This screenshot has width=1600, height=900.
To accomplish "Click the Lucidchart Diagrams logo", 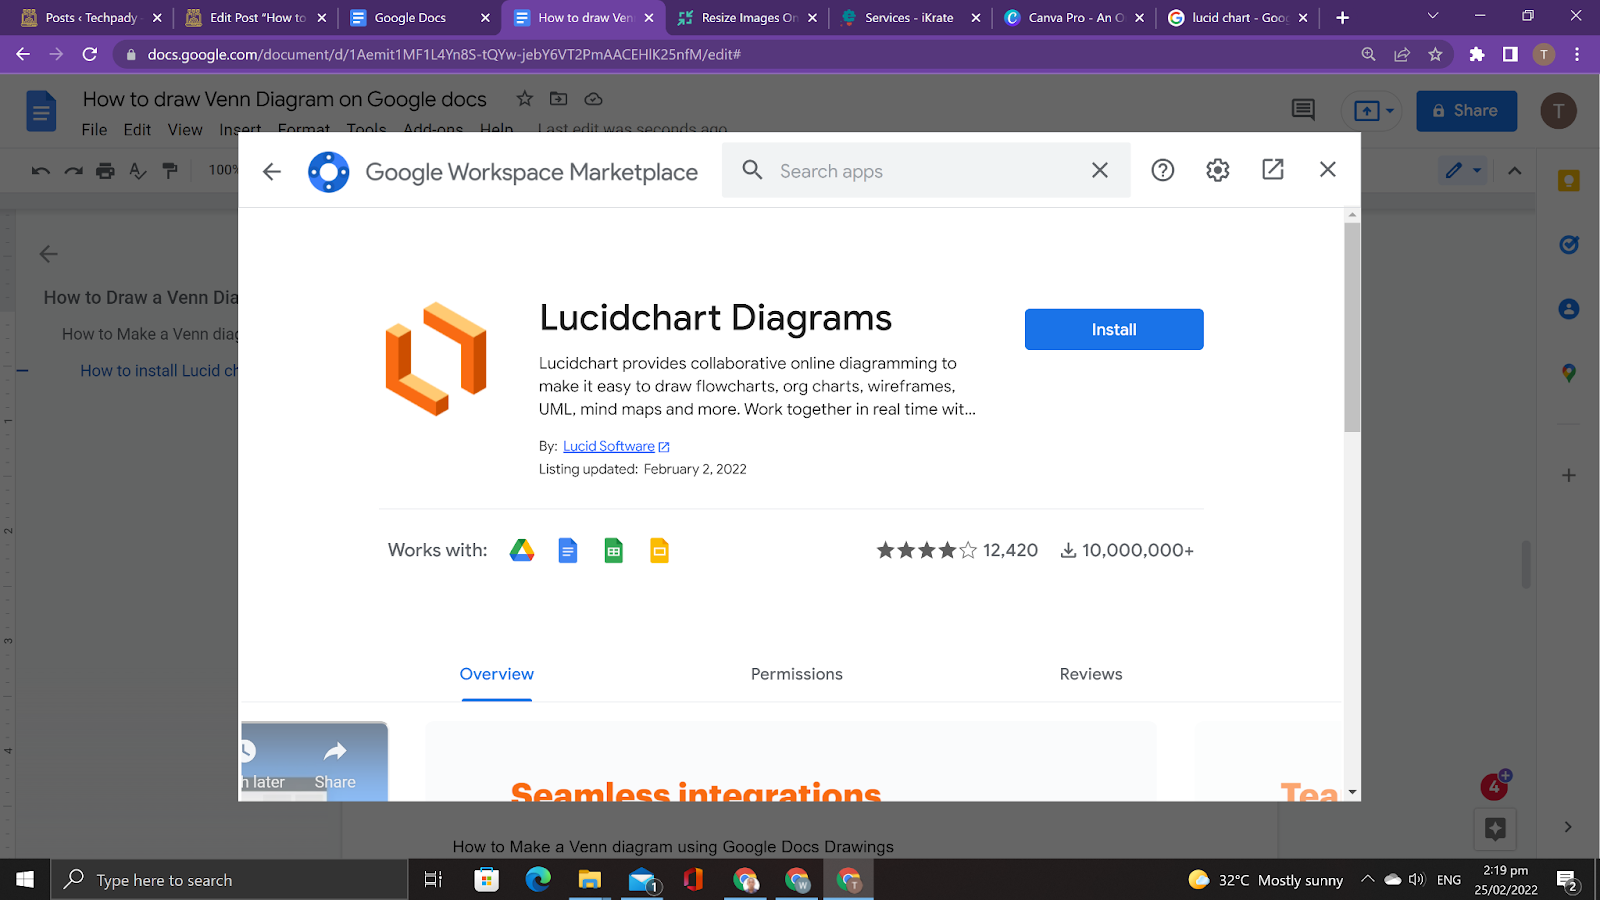I will pyautogui.click(x=436, y=359).
